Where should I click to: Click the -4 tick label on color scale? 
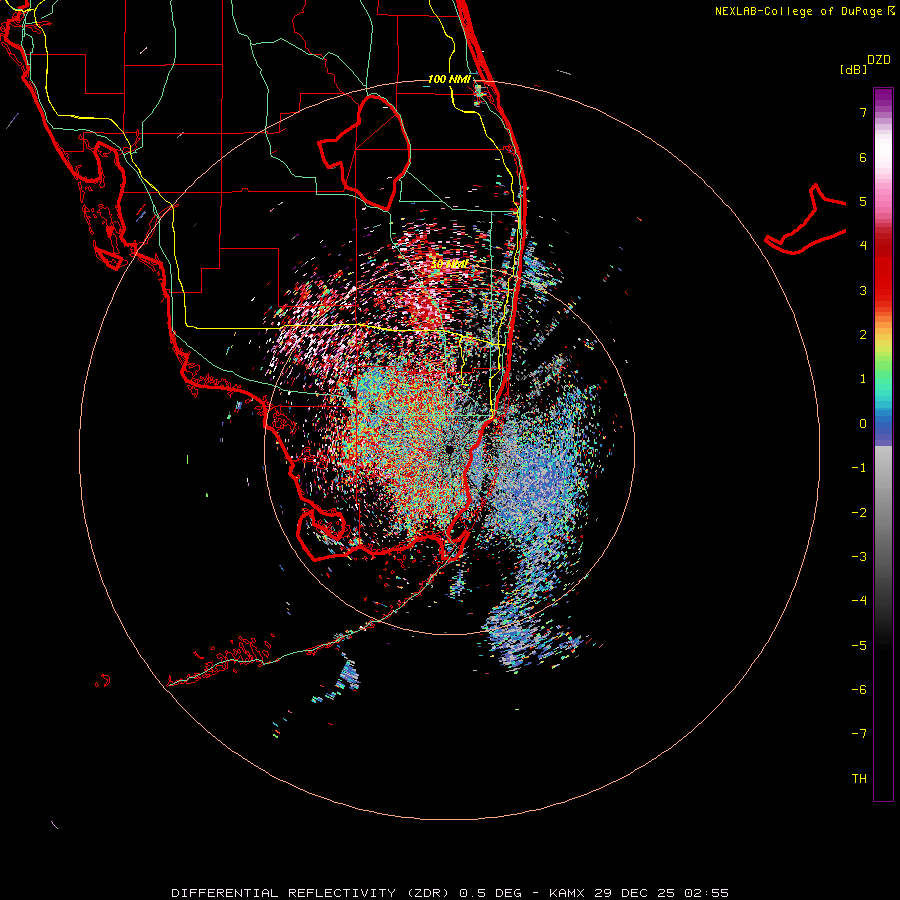coord(859,601)
